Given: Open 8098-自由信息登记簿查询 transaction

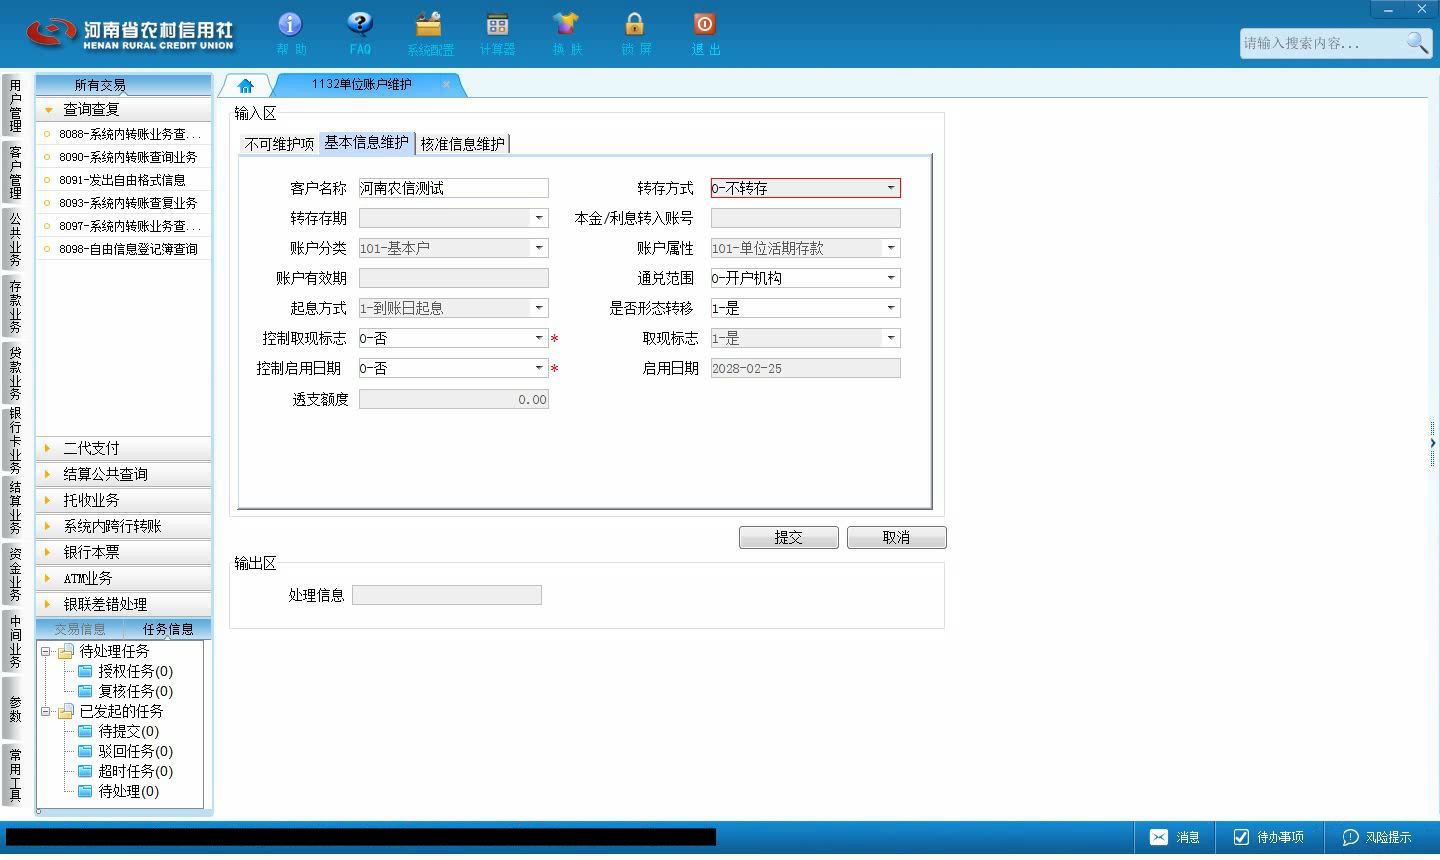Looking at the screenshot, I should pos(124,249).
